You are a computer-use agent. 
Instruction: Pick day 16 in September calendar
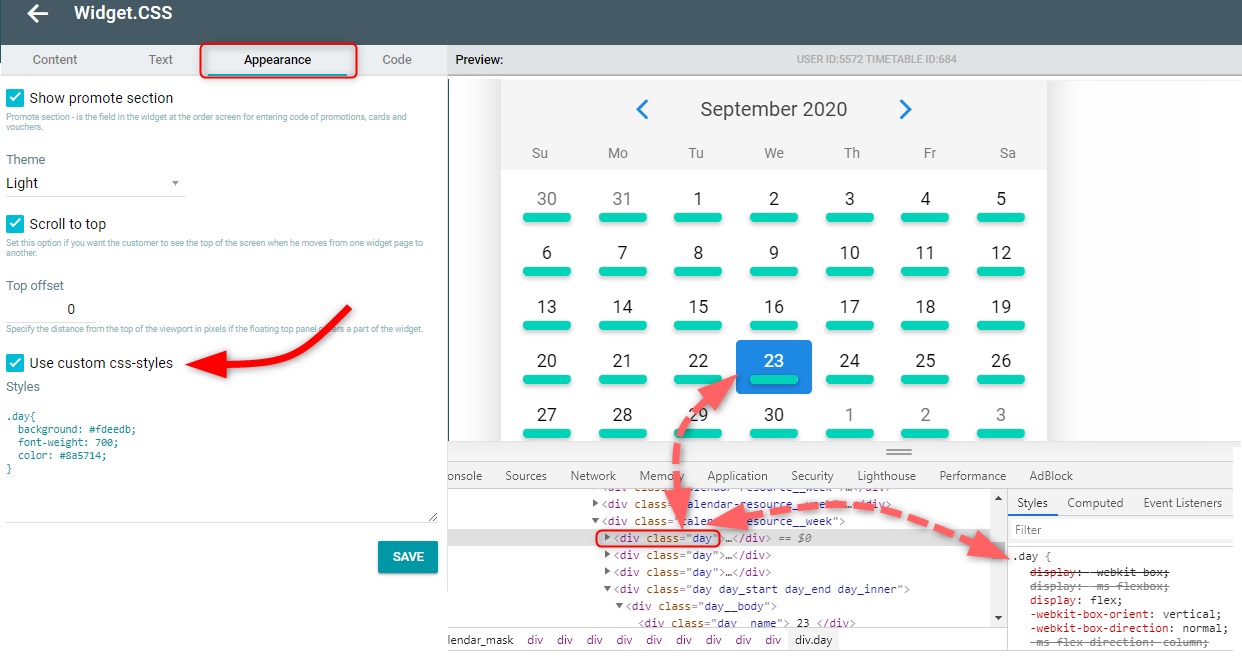pyautogui.click(x=773, y=307)
